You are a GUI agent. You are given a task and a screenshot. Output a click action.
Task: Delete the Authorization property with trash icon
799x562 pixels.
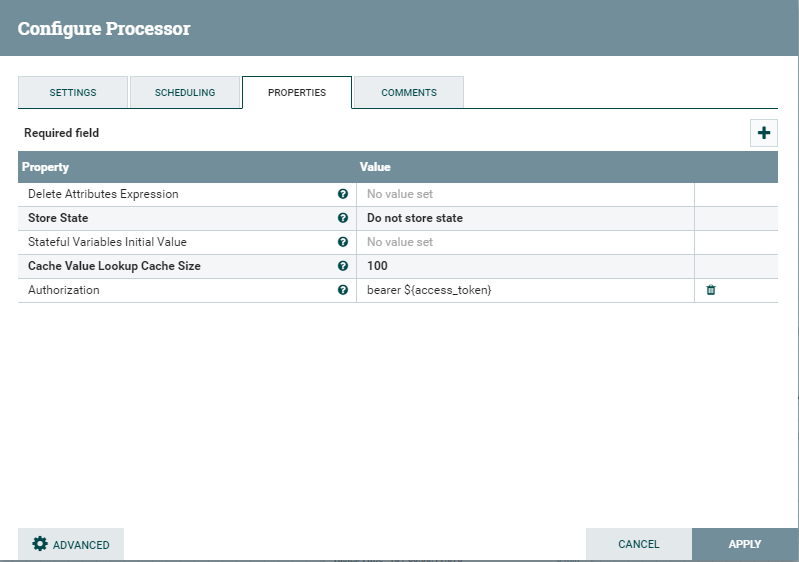[x=711, y=290]
